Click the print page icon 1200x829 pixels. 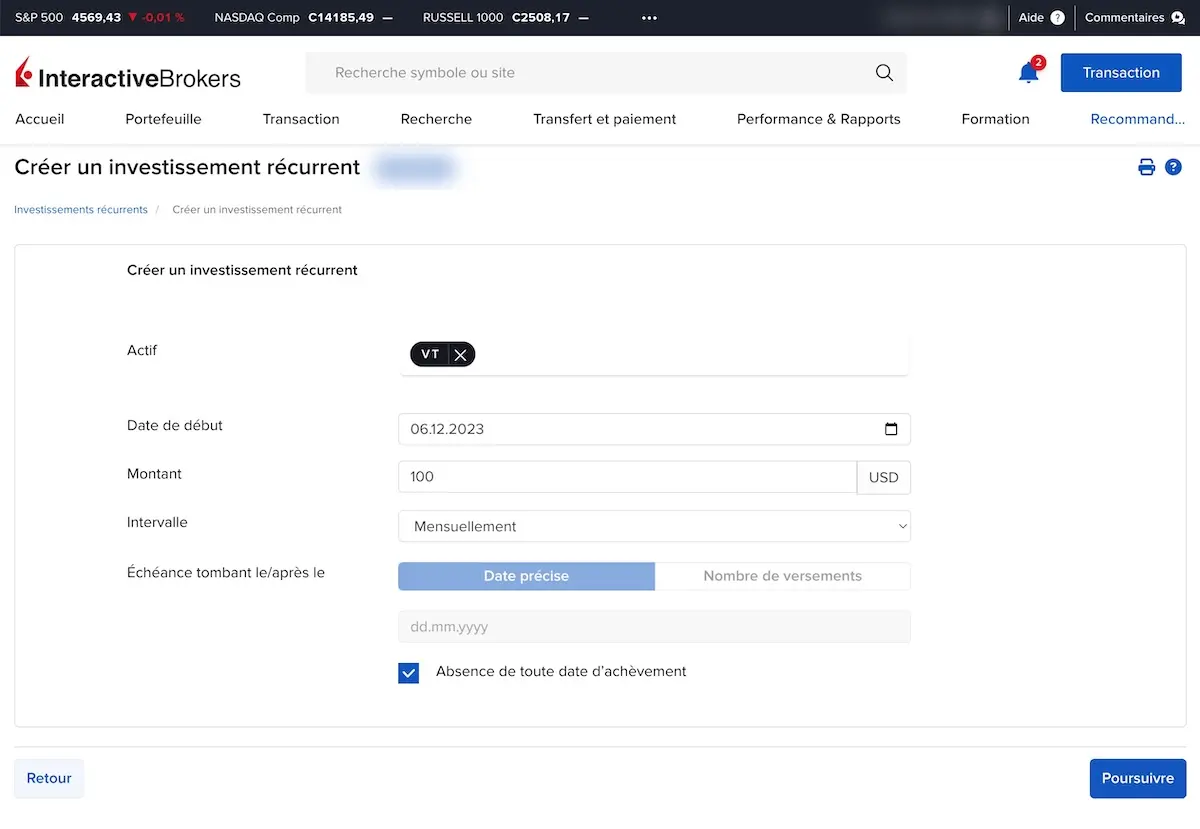1146,168
